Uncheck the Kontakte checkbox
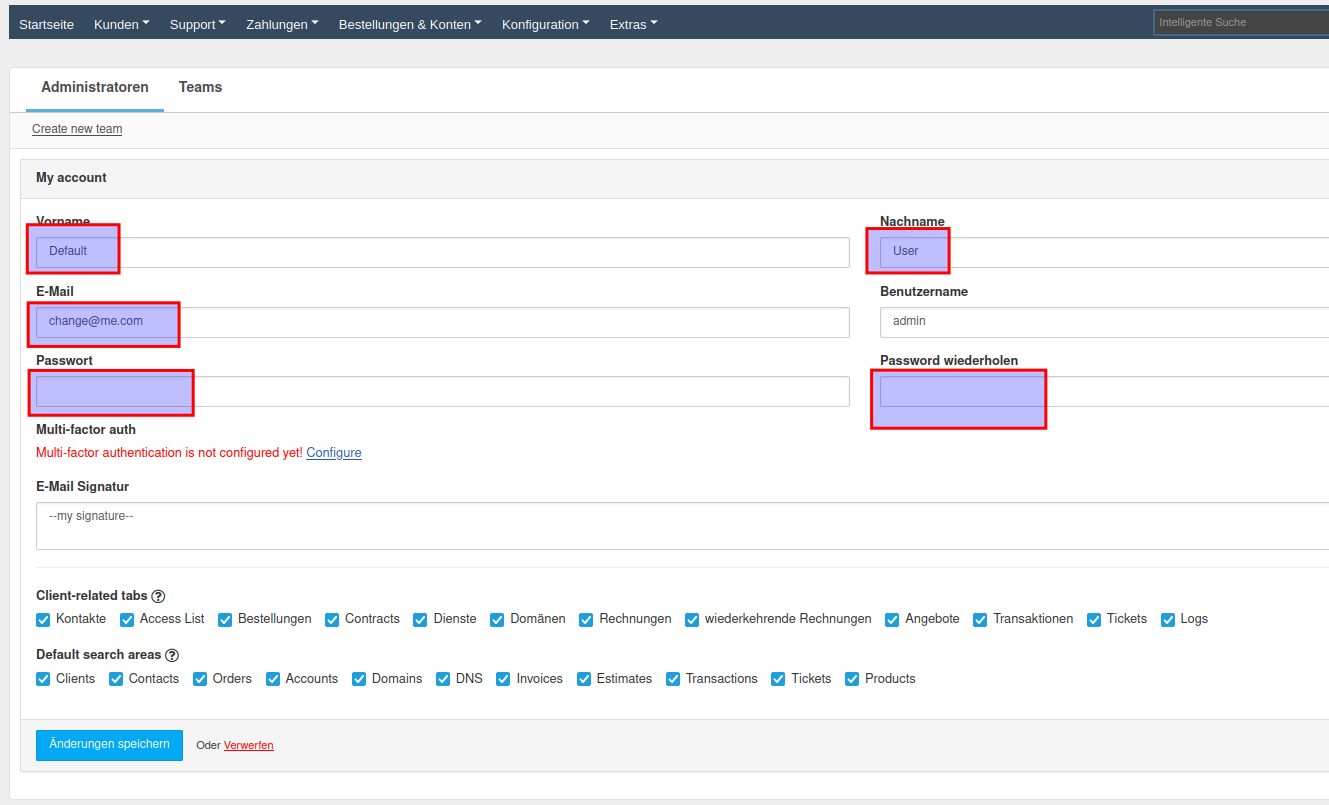1329x805 pixels. pos(43,620)
